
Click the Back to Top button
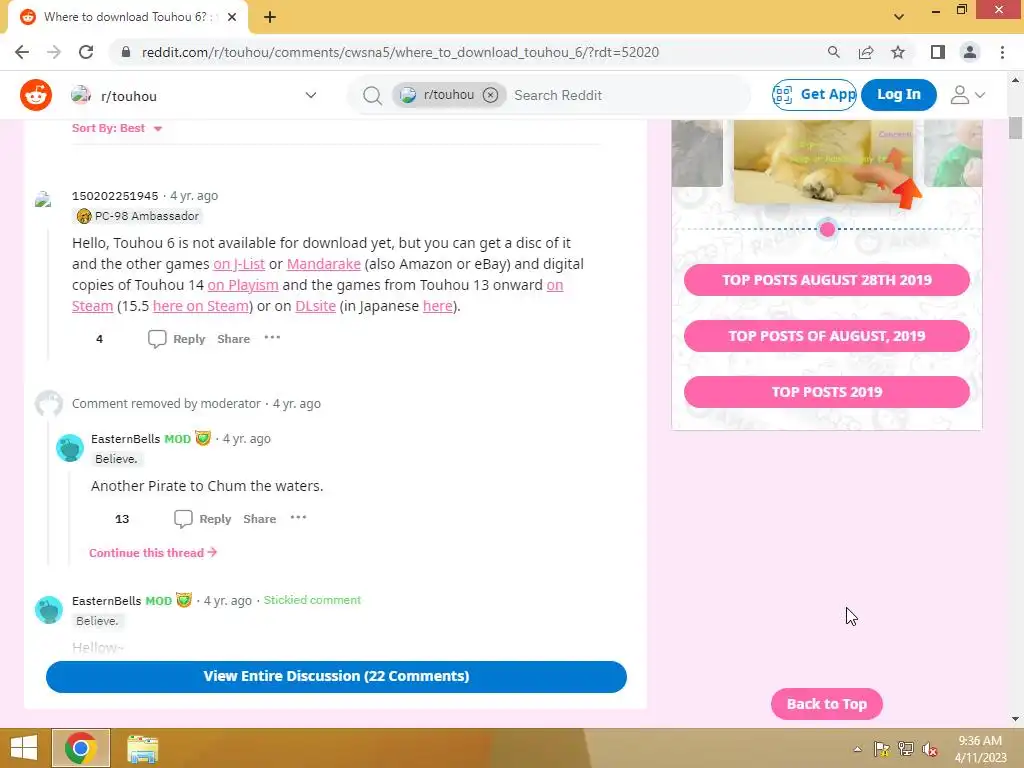point(827,704)
